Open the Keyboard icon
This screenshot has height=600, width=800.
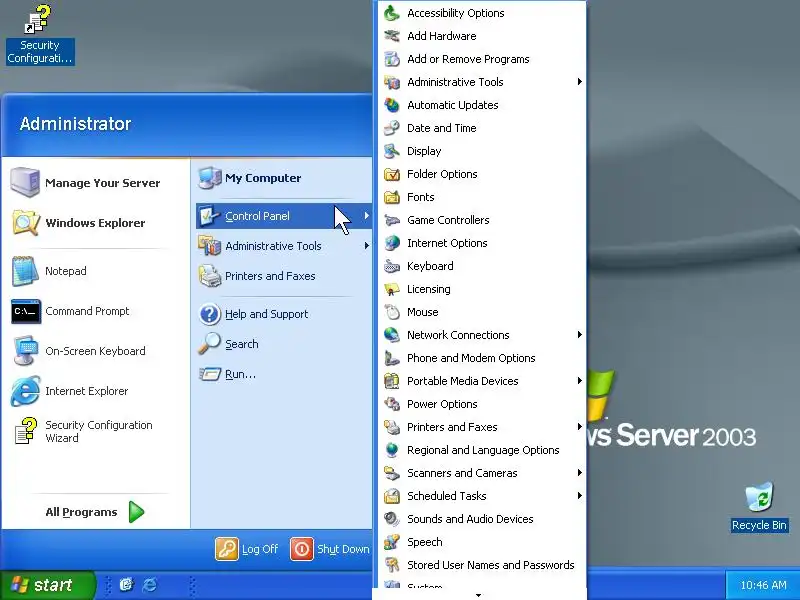click(x=392, y=266)
